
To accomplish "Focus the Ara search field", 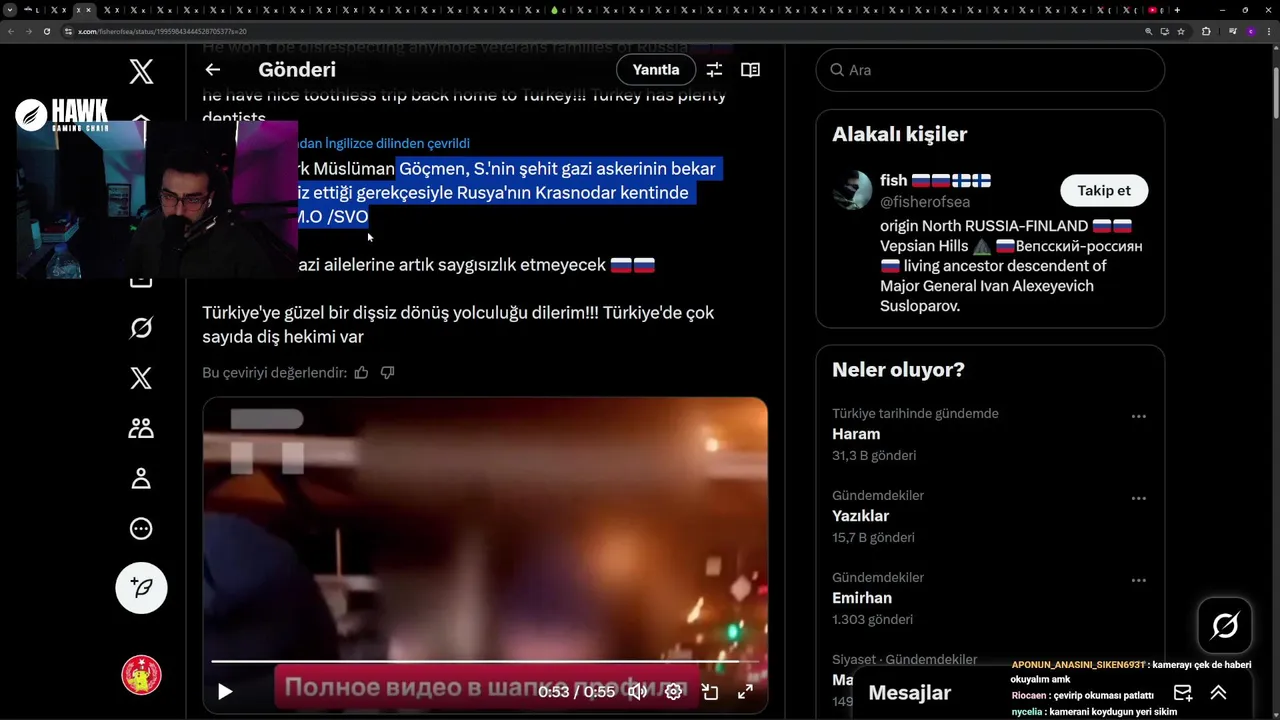I will (x=990, y=70).
